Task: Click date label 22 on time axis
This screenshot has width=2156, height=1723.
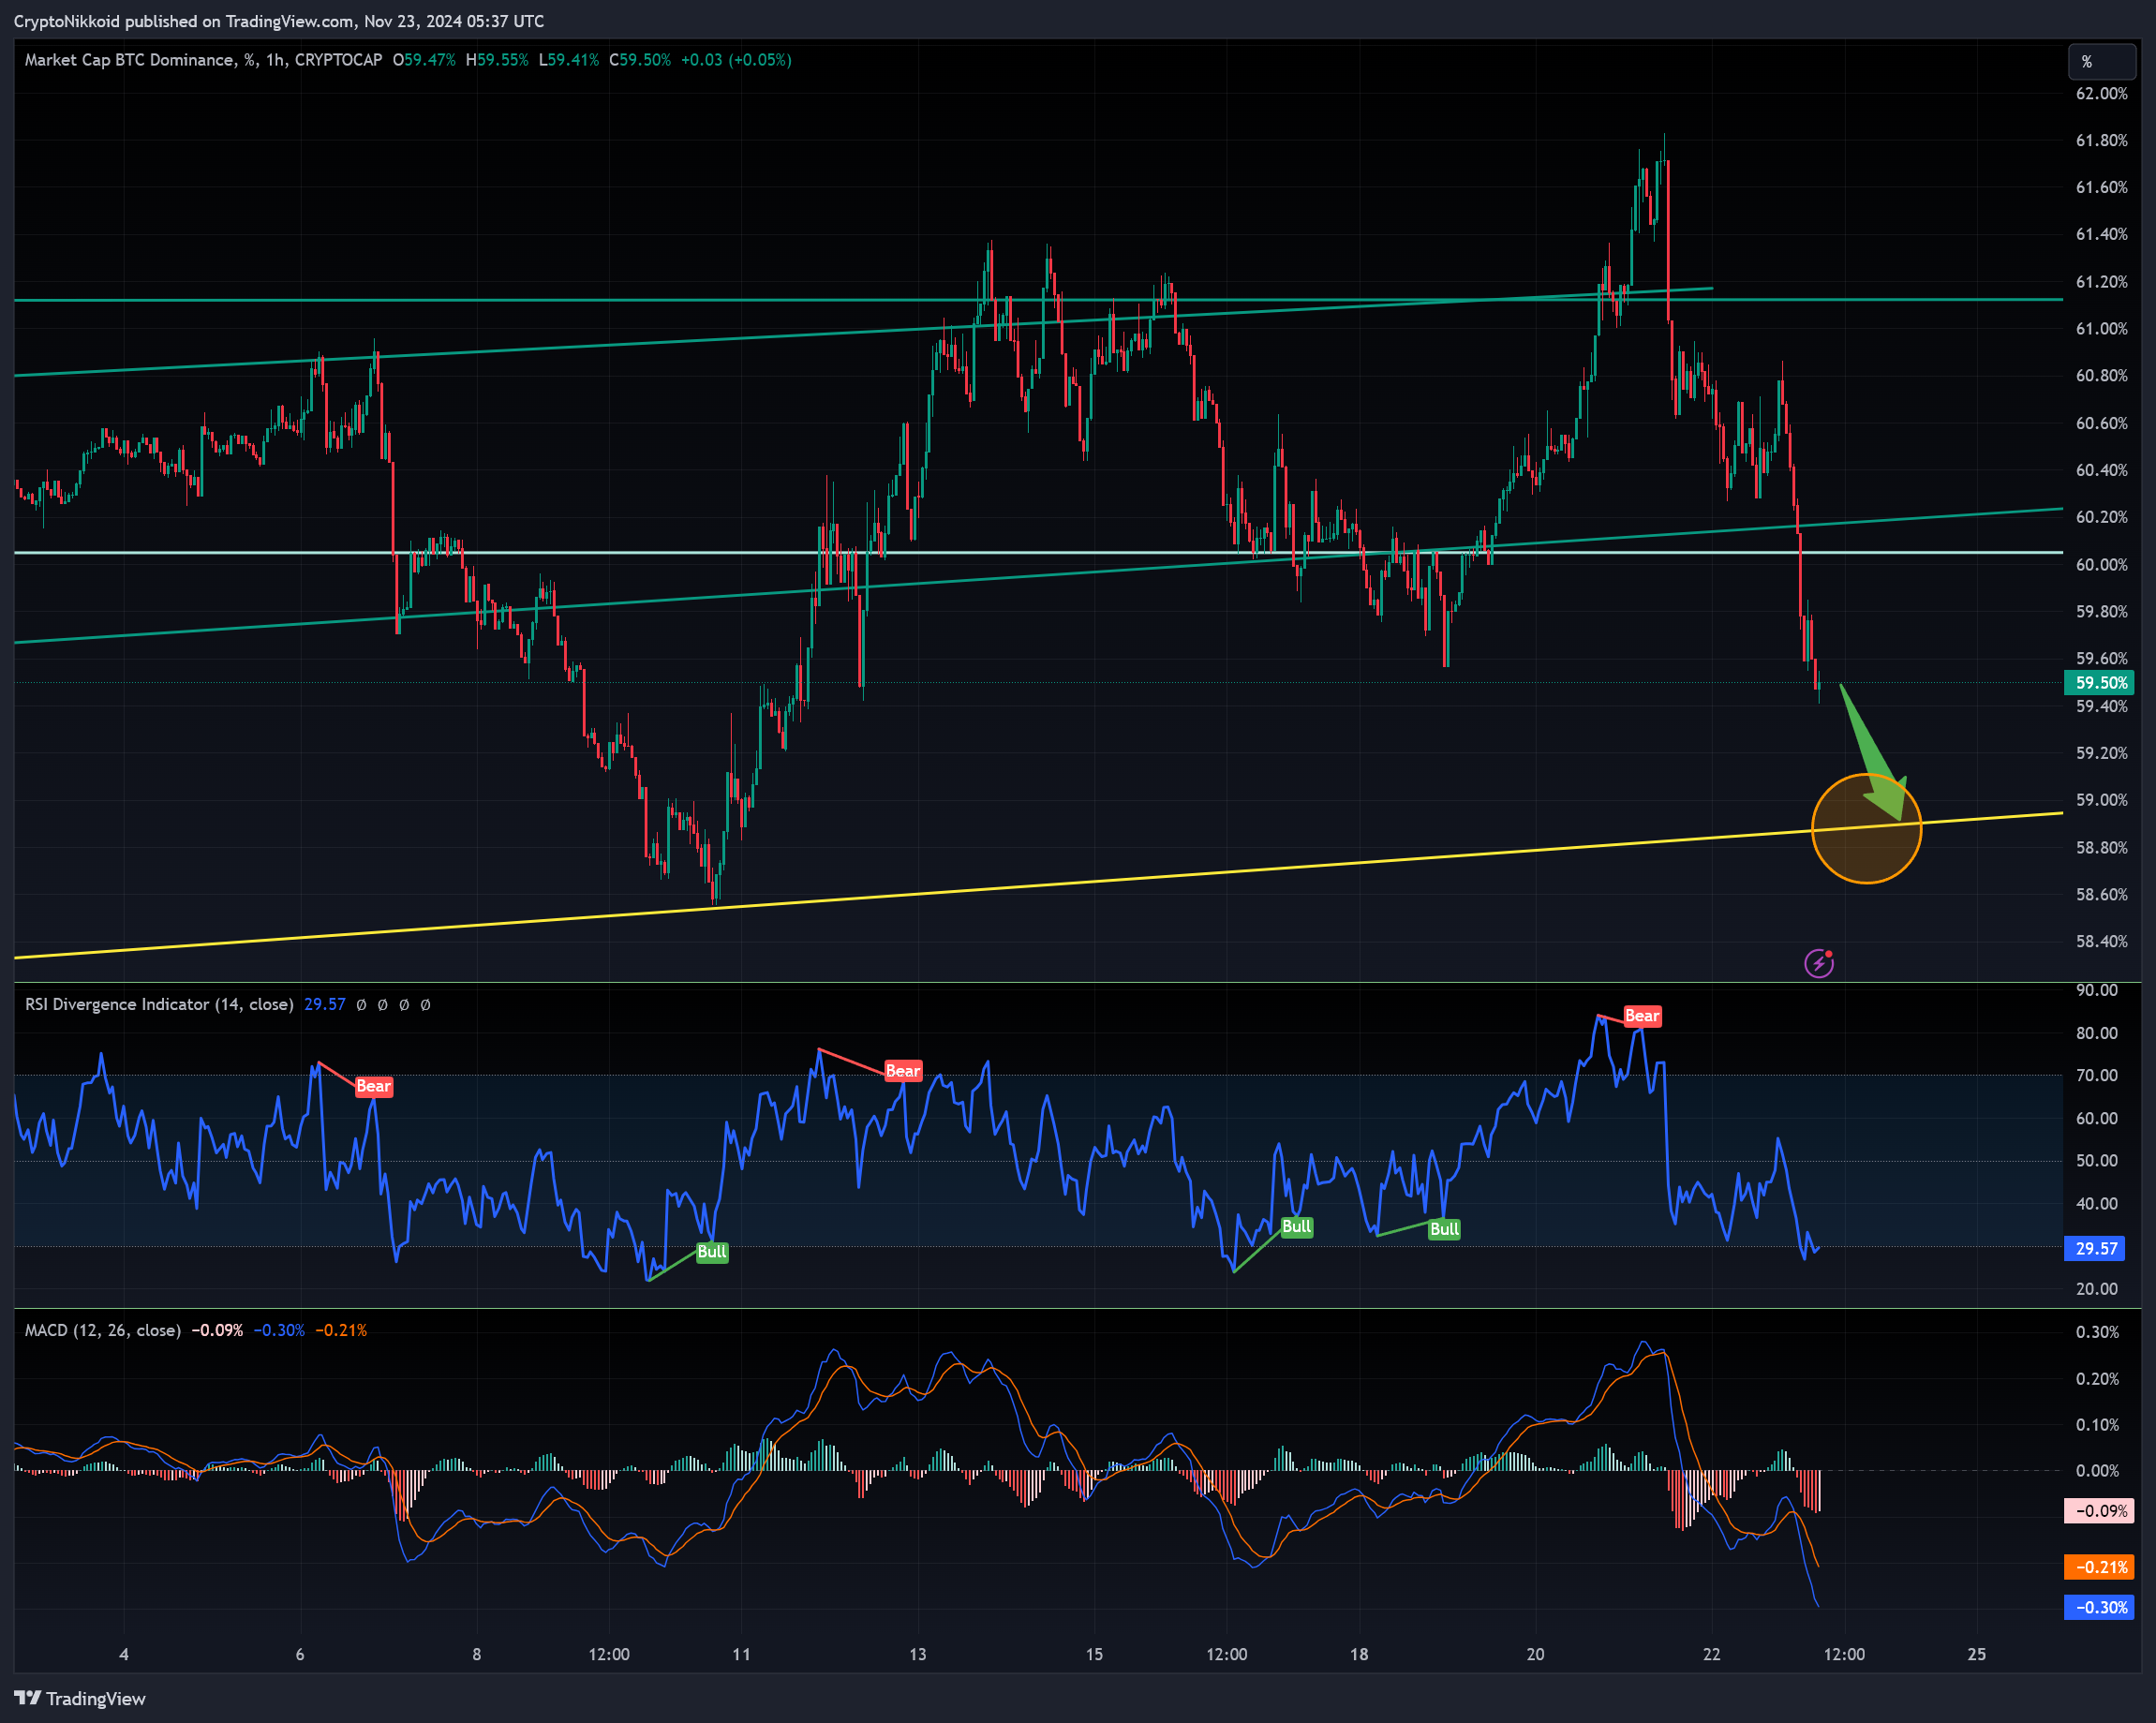Action: coord(1712,1654)
